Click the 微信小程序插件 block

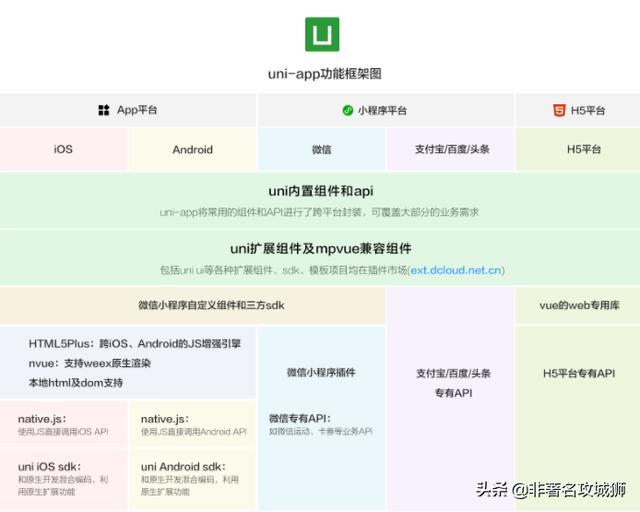[321, 372]
